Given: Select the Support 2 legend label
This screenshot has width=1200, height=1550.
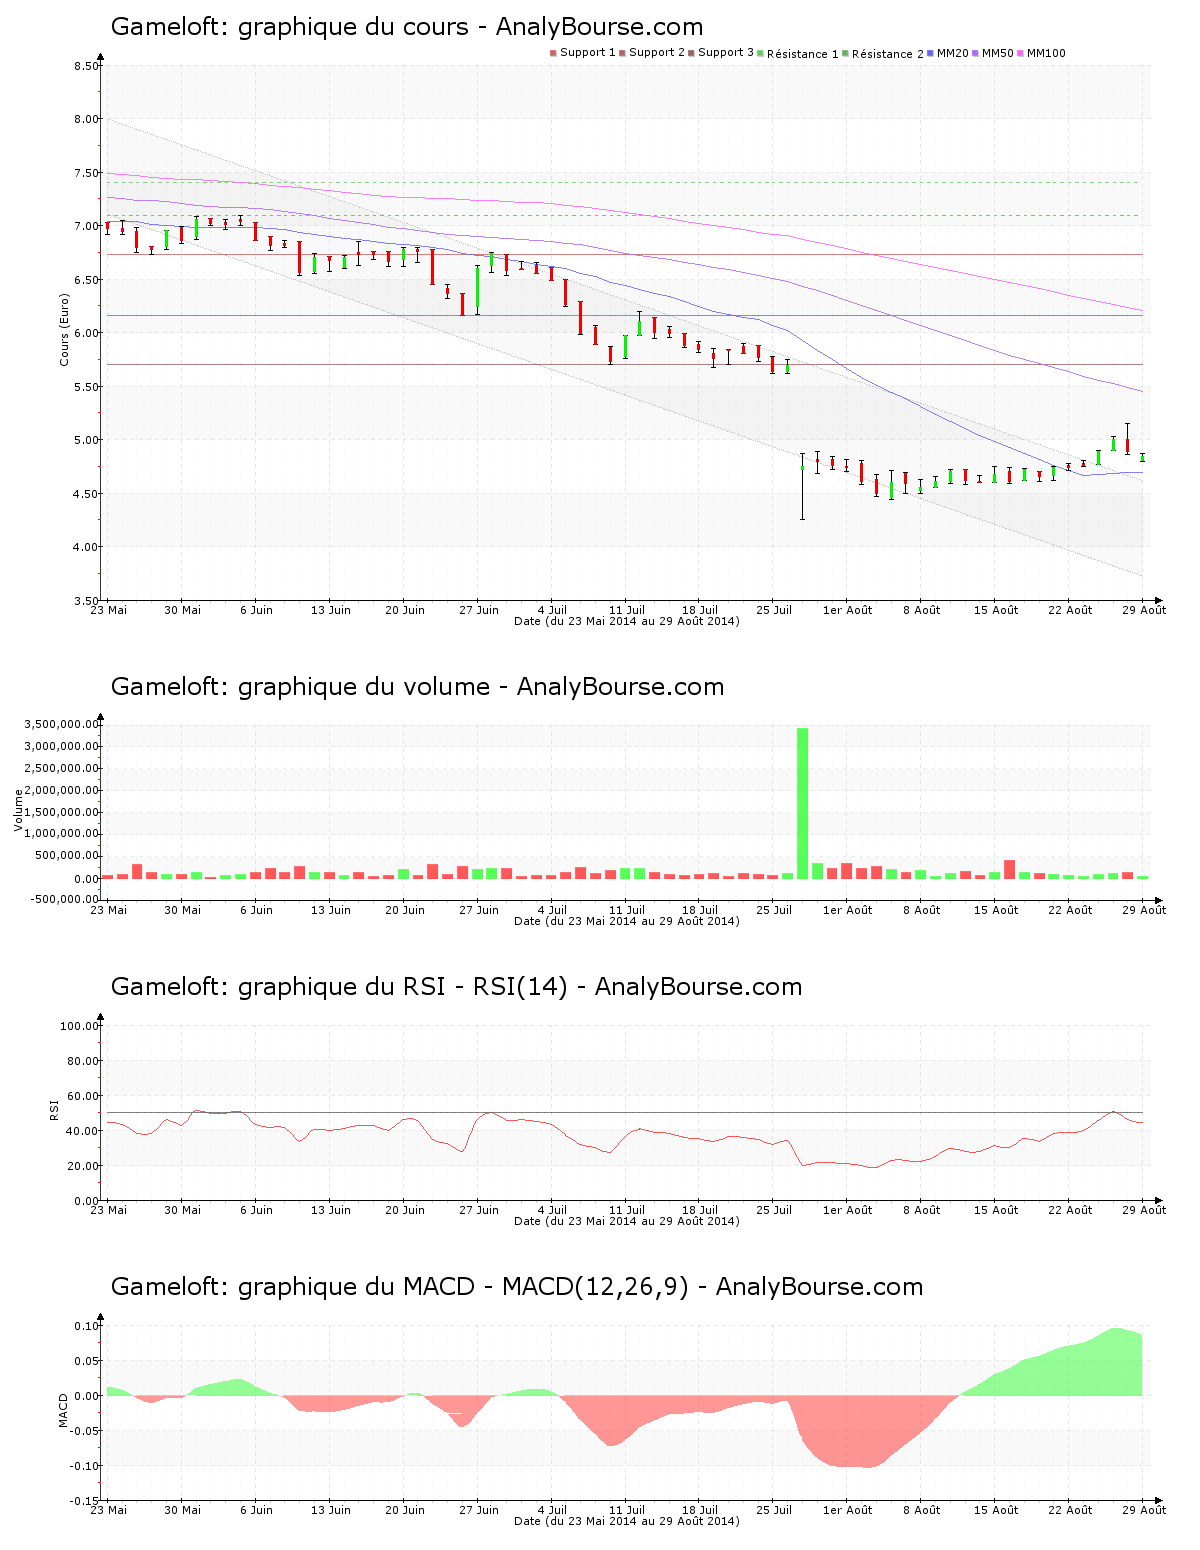Looking at the screenshot, I should point(657,53).
